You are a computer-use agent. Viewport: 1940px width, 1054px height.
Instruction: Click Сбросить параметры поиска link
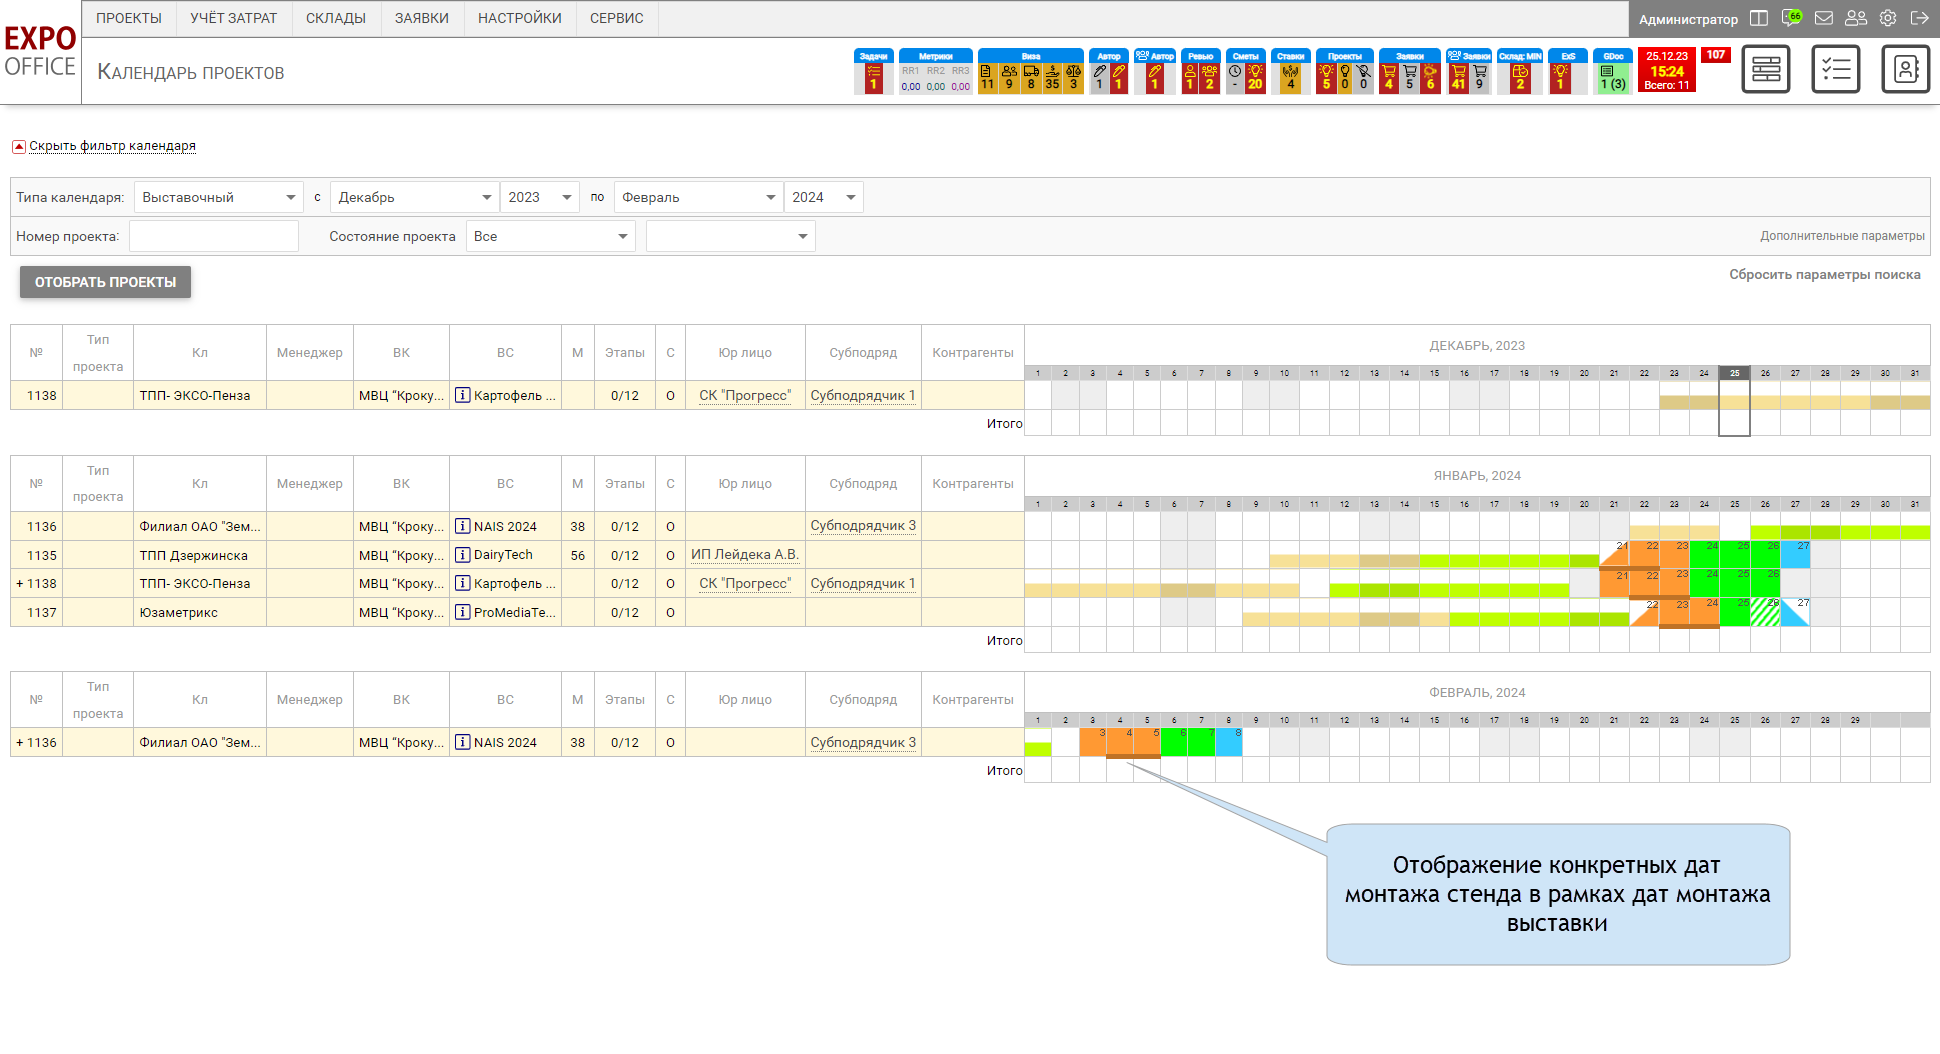(1824, 275)
